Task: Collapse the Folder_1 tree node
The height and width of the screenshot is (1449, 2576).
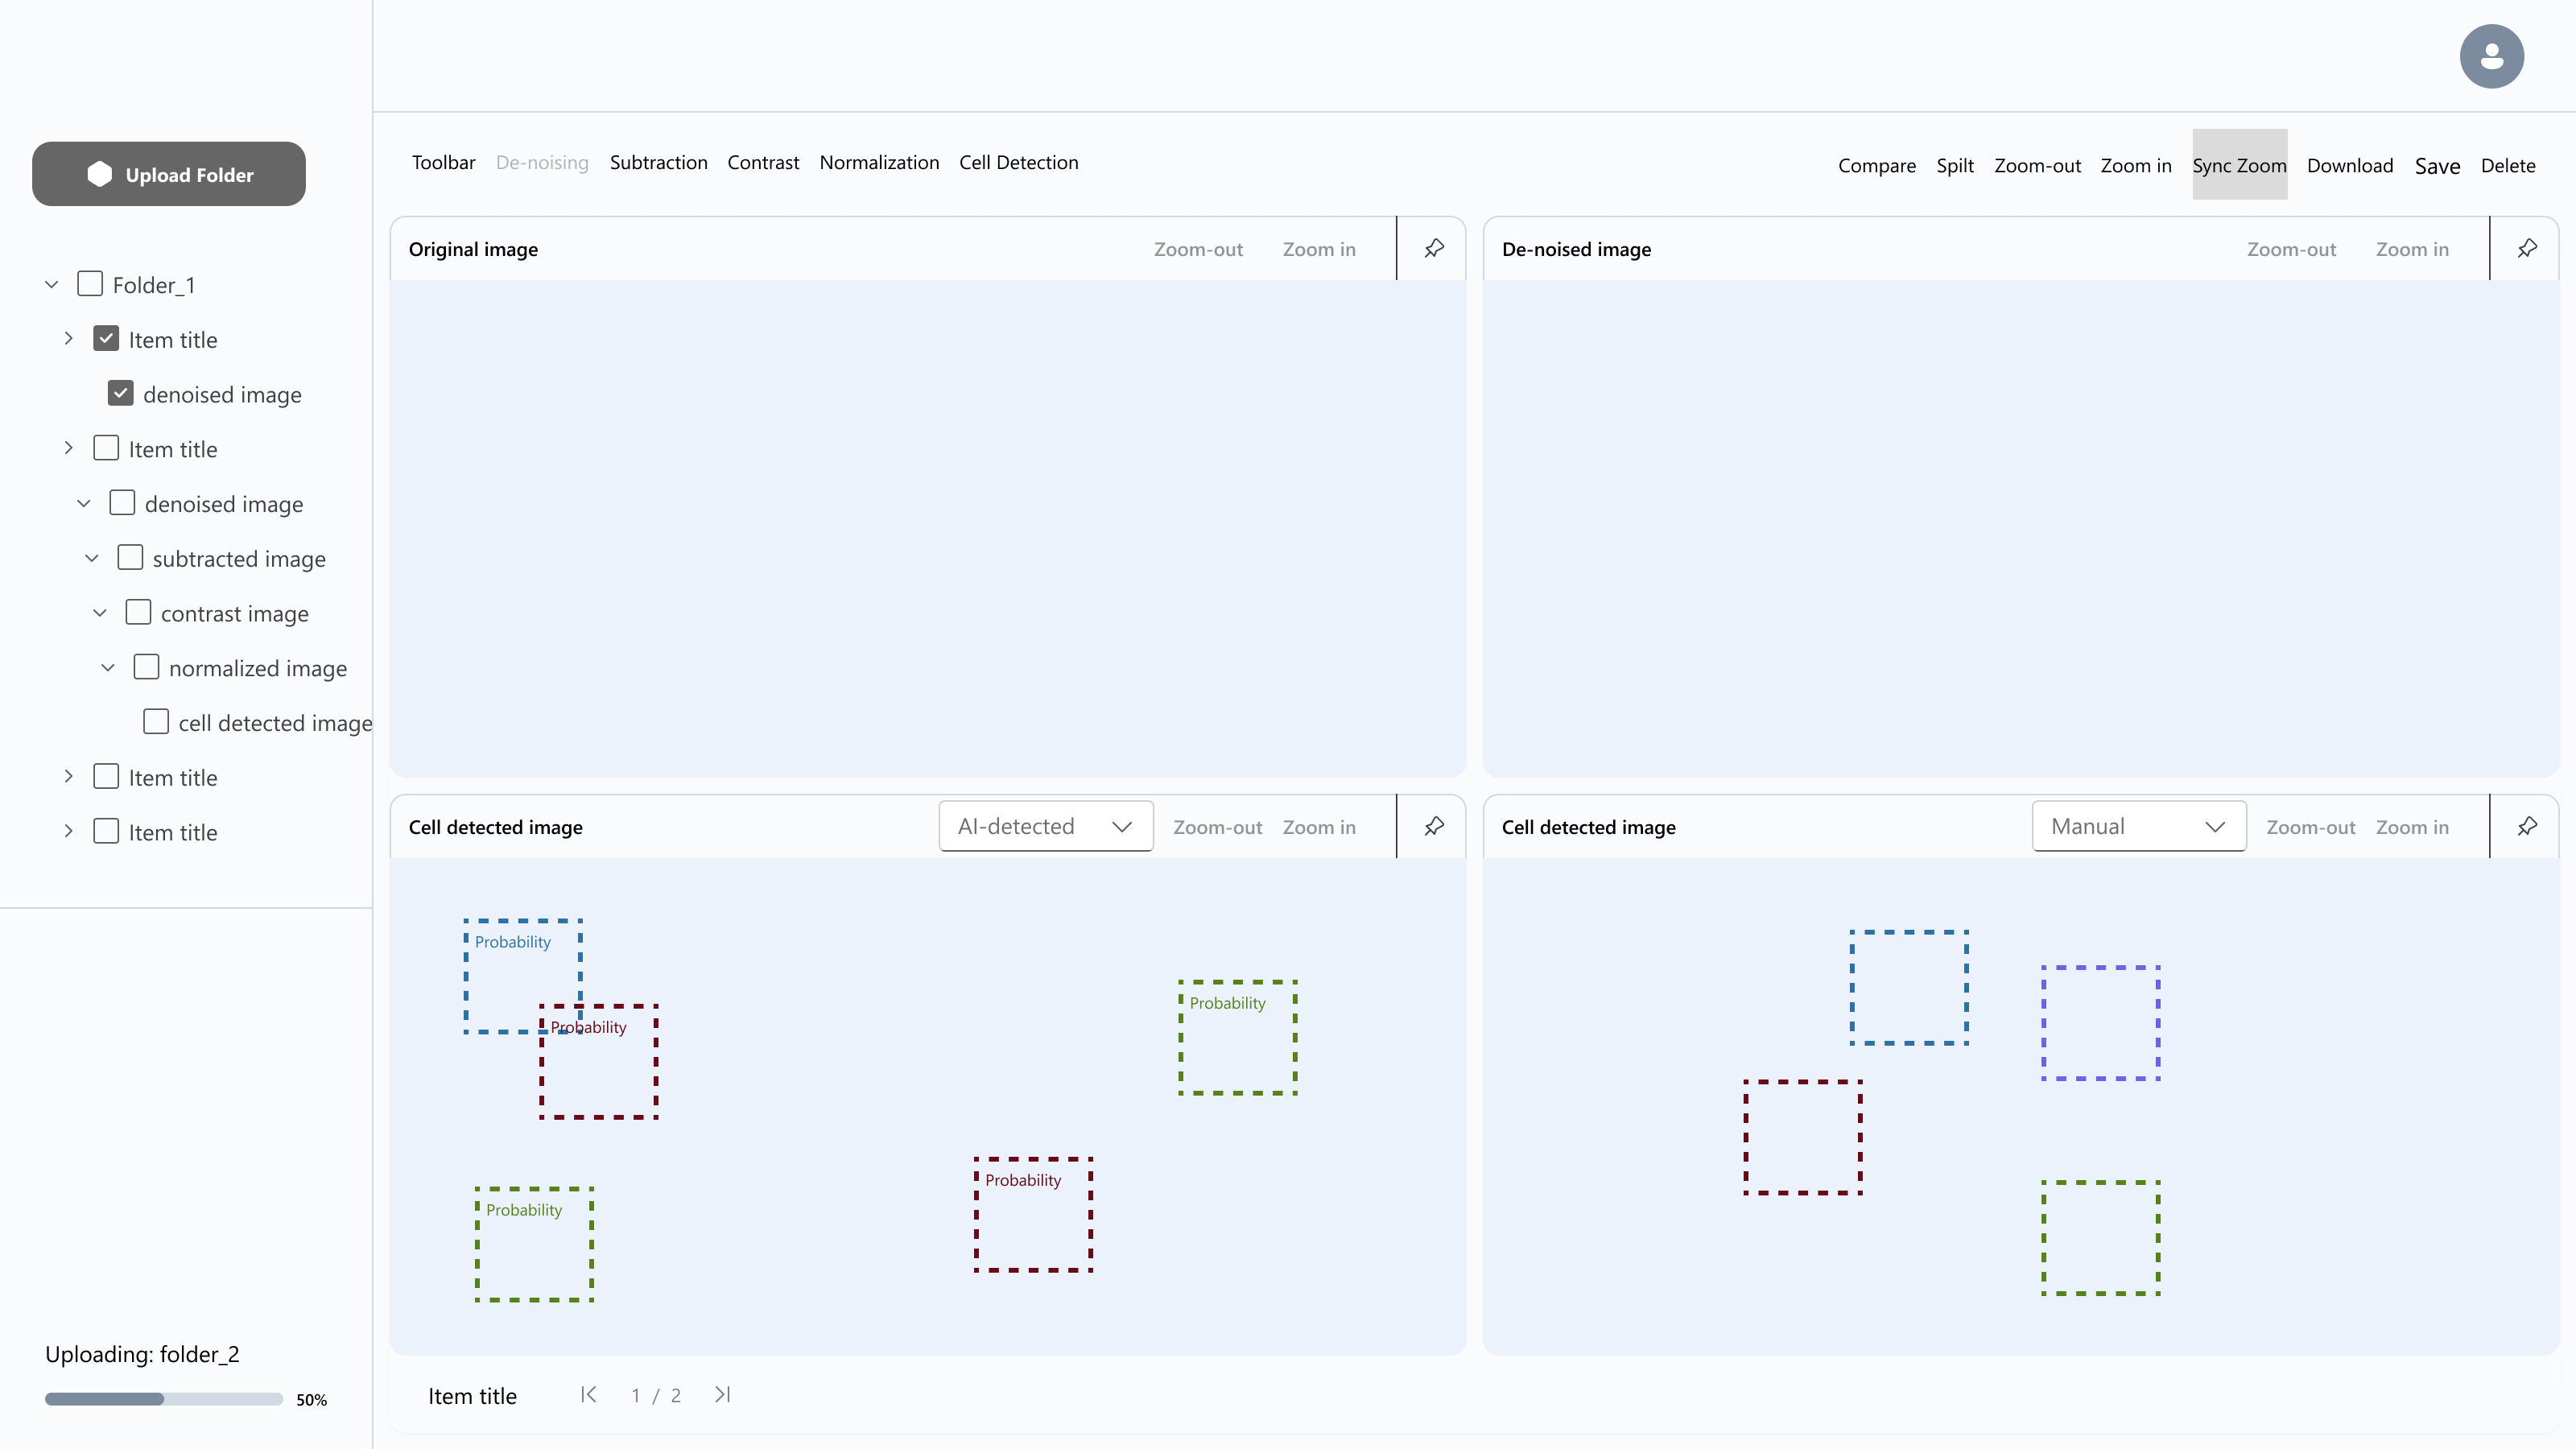Action: point(52,285)
